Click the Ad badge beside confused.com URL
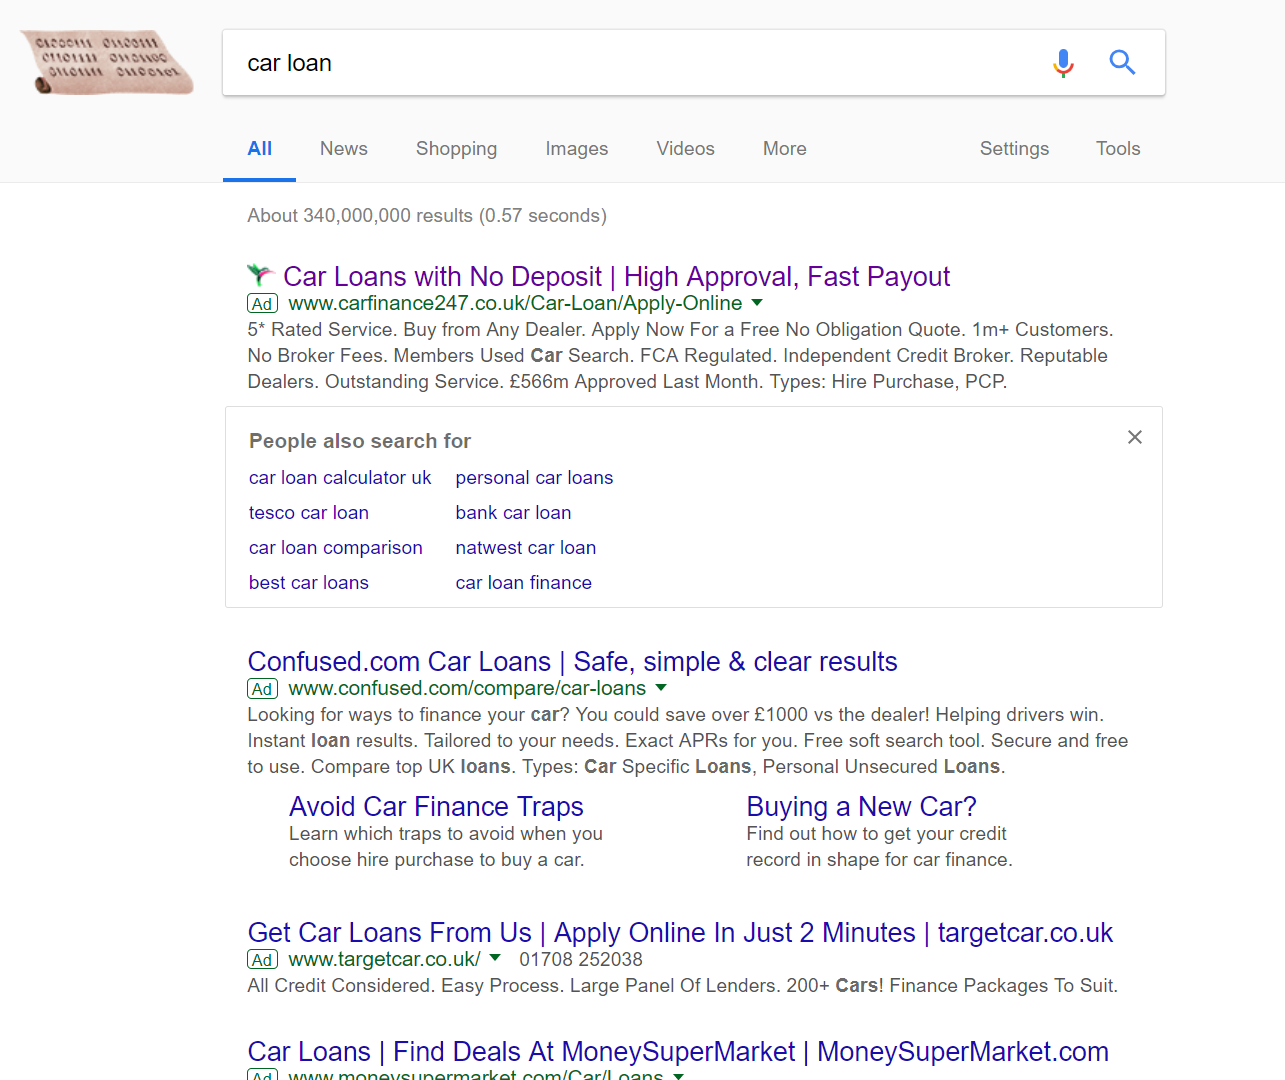The height and width of the screenshot is (1080, 1285). 262,689
